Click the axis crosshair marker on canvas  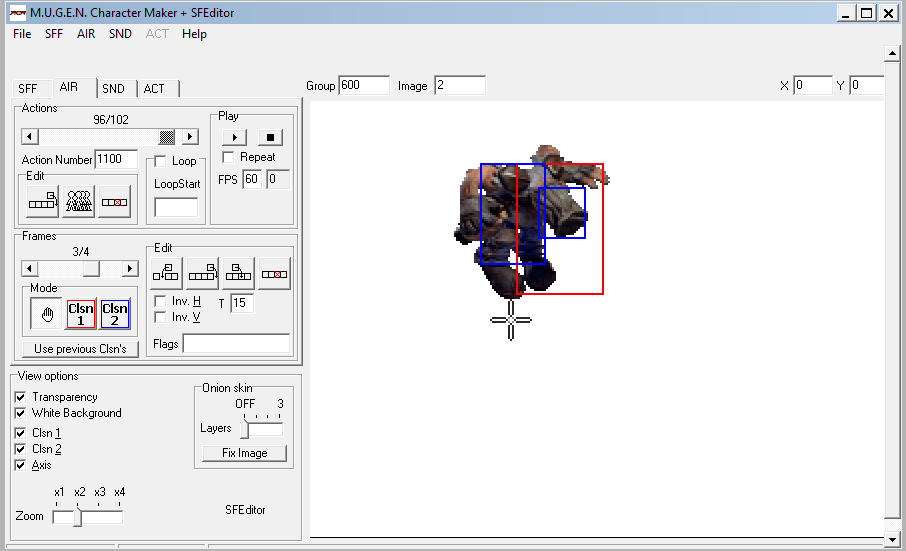(x=511, y=319)
